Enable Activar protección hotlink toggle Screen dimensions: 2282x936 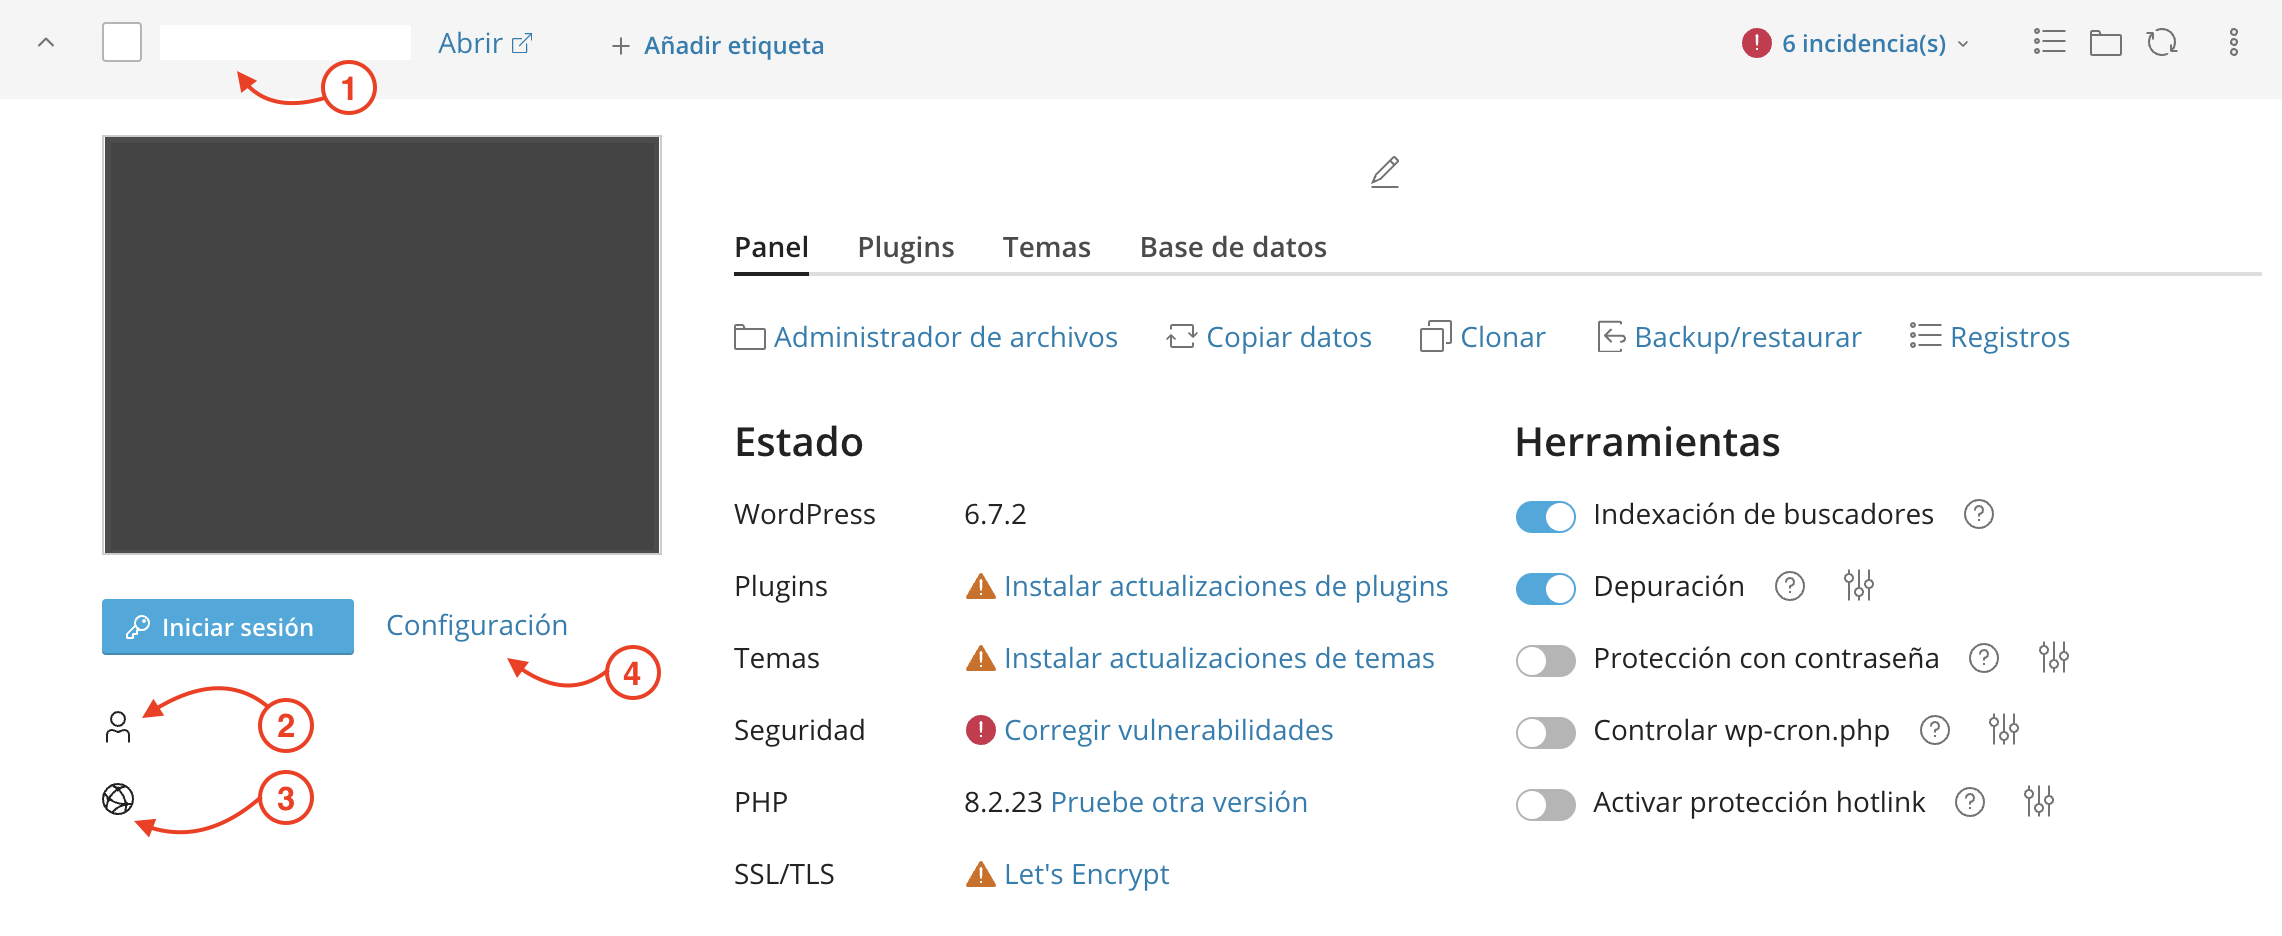click(x=1546, y=804)
